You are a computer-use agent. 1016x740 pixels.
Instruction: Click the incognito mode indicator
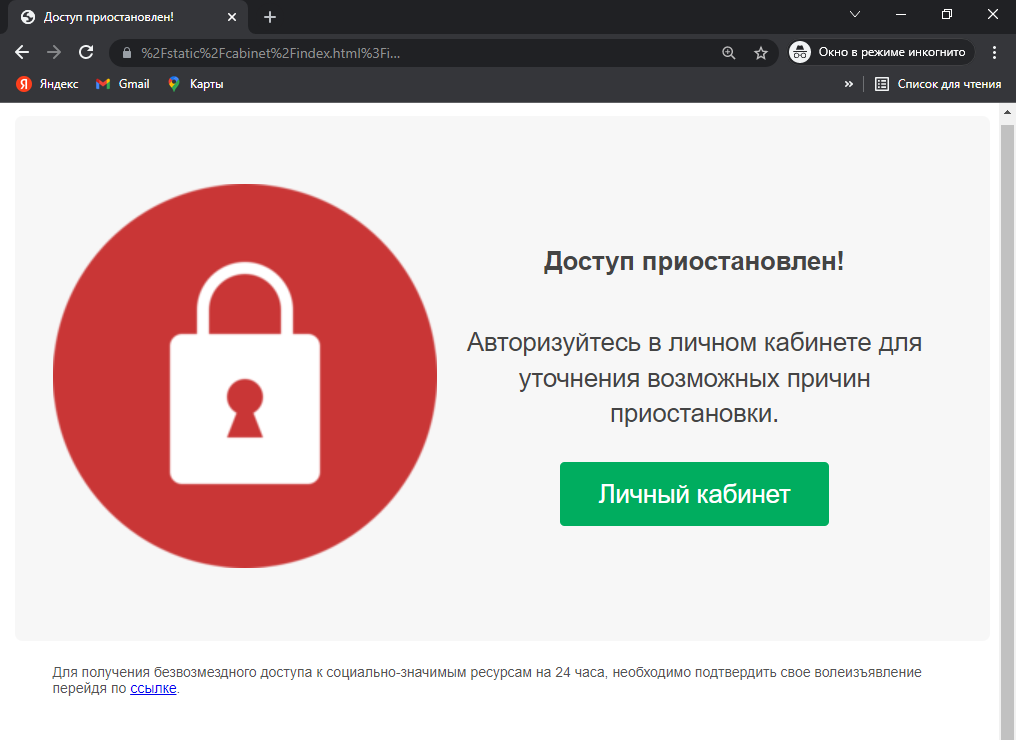pos(881,52)
